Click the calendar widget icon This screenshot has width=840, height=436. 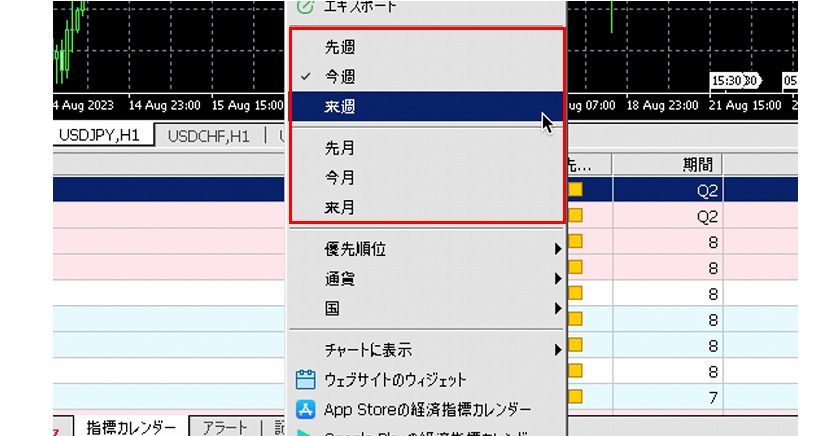coord(305,380)
